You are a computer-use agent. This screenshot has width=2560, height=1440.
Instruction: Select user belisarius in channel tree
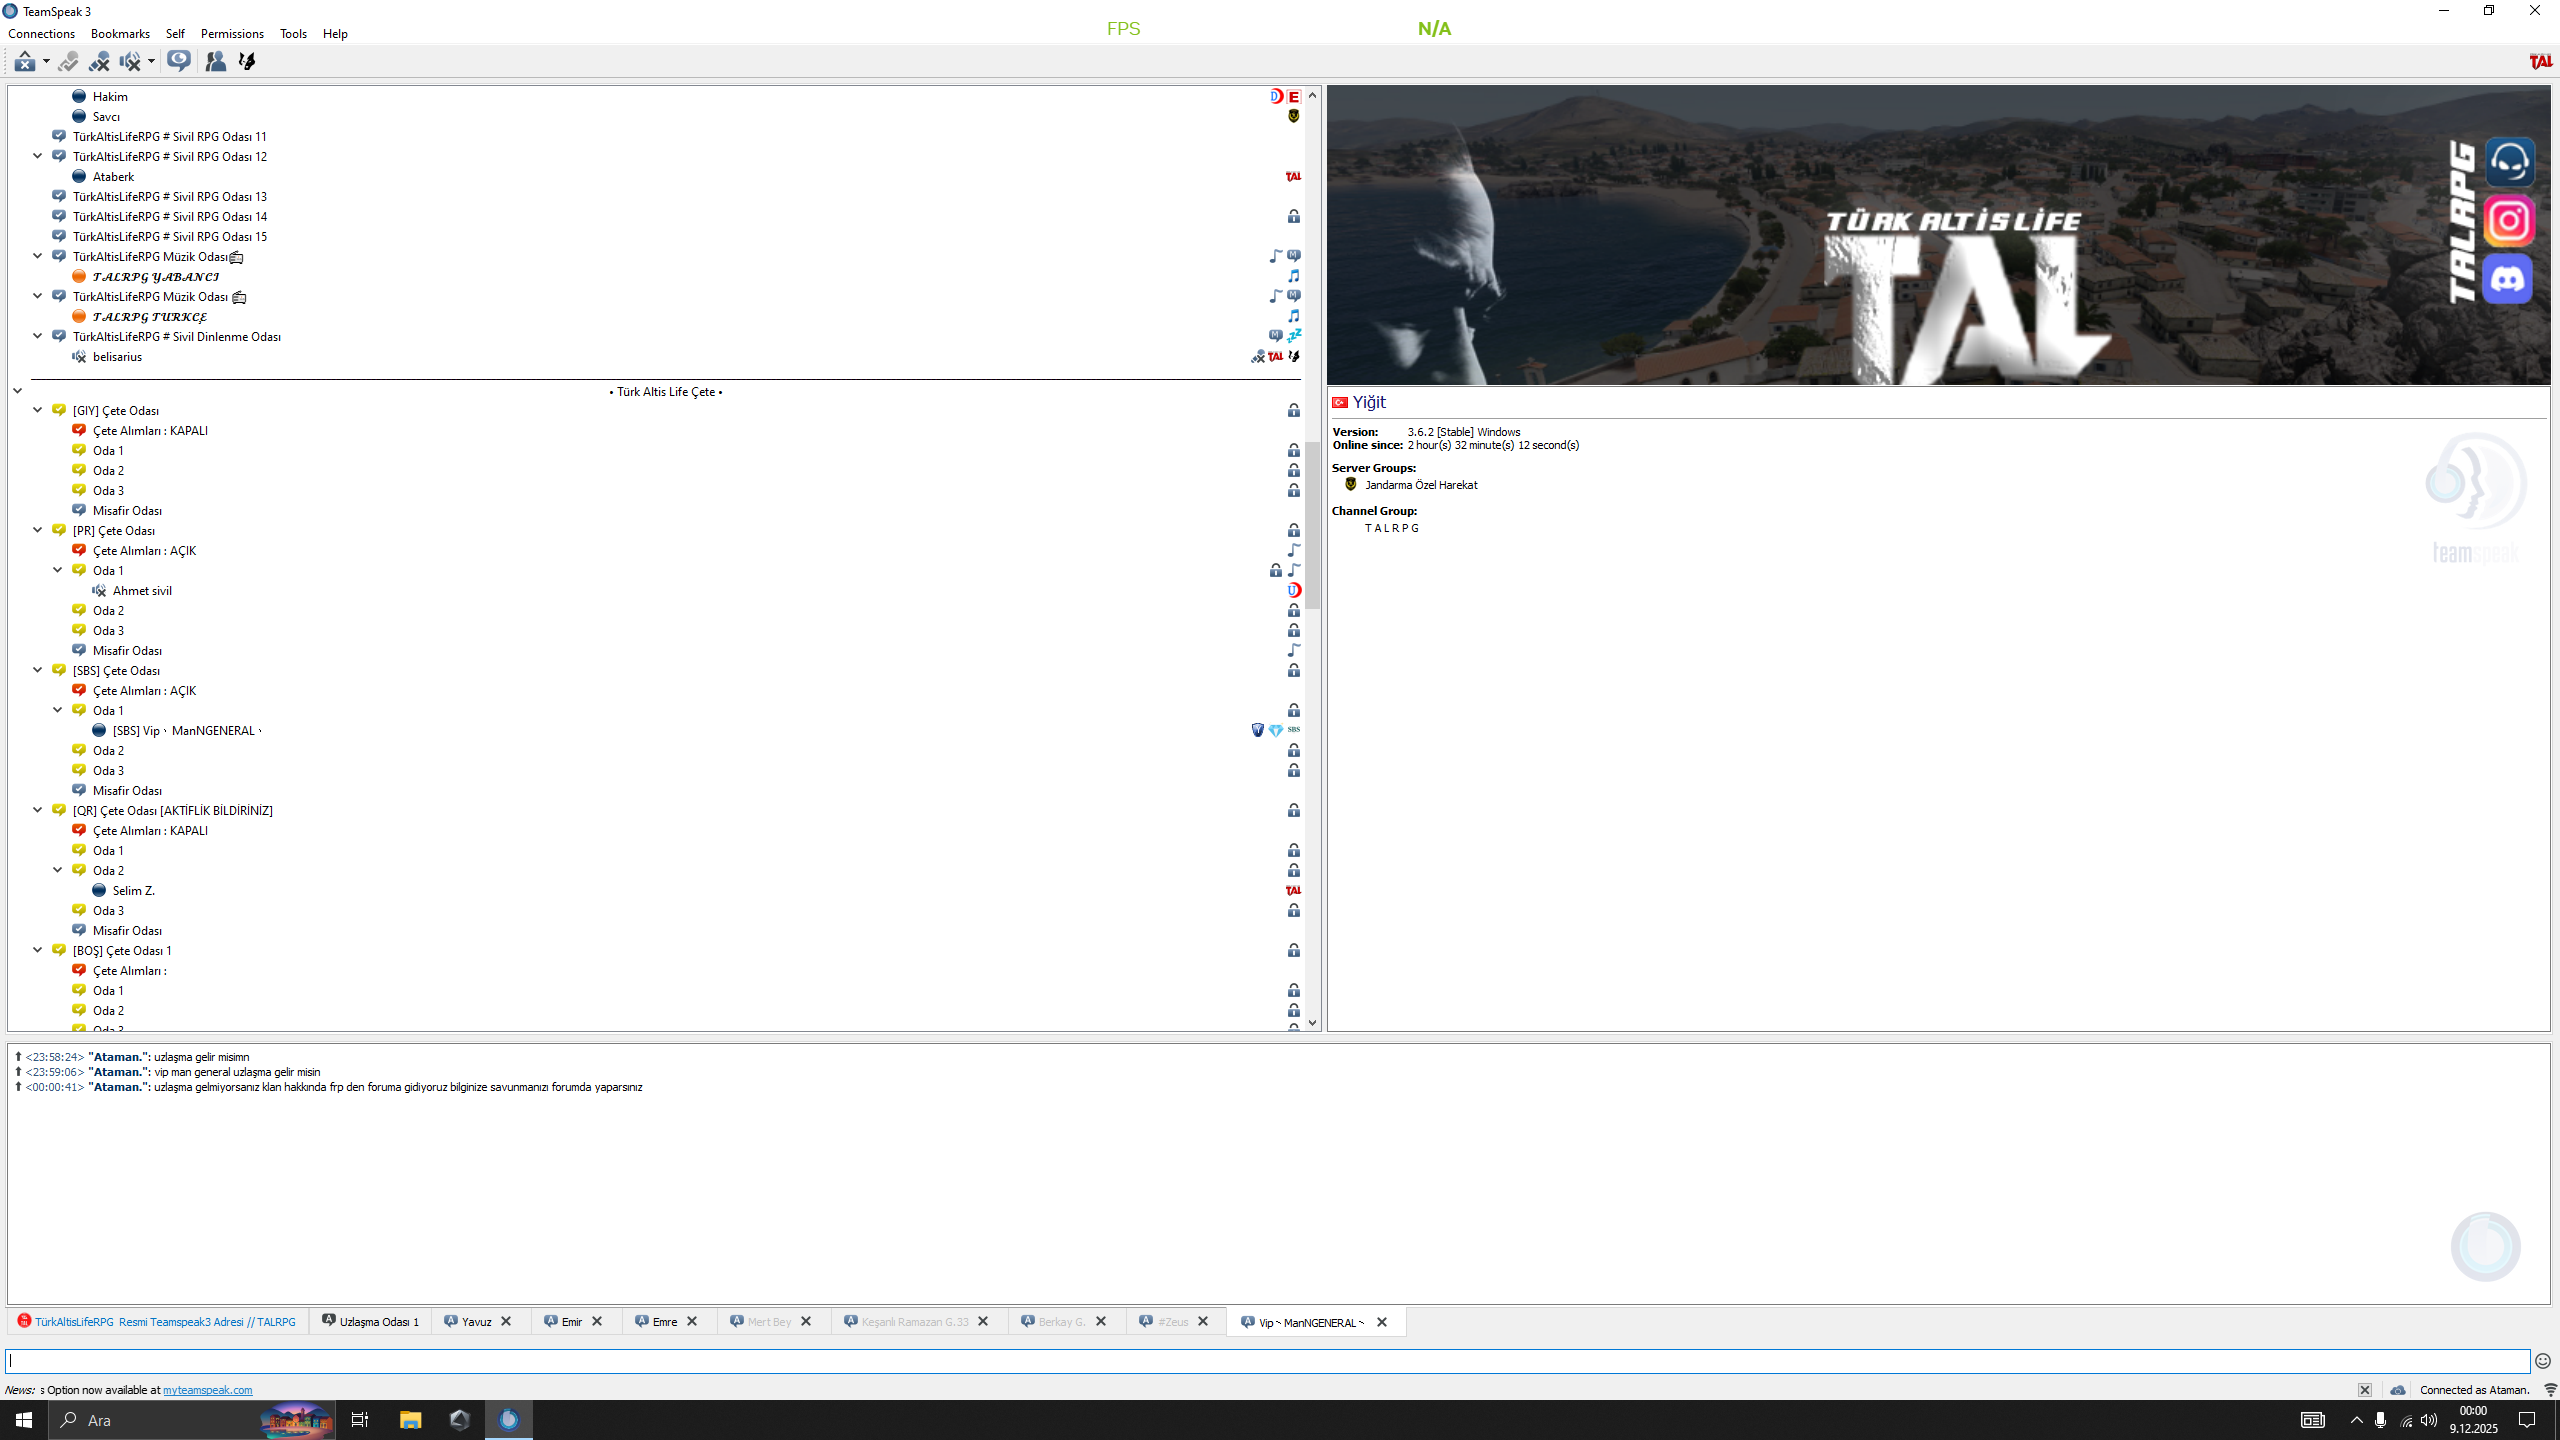(x=117, y=357)
